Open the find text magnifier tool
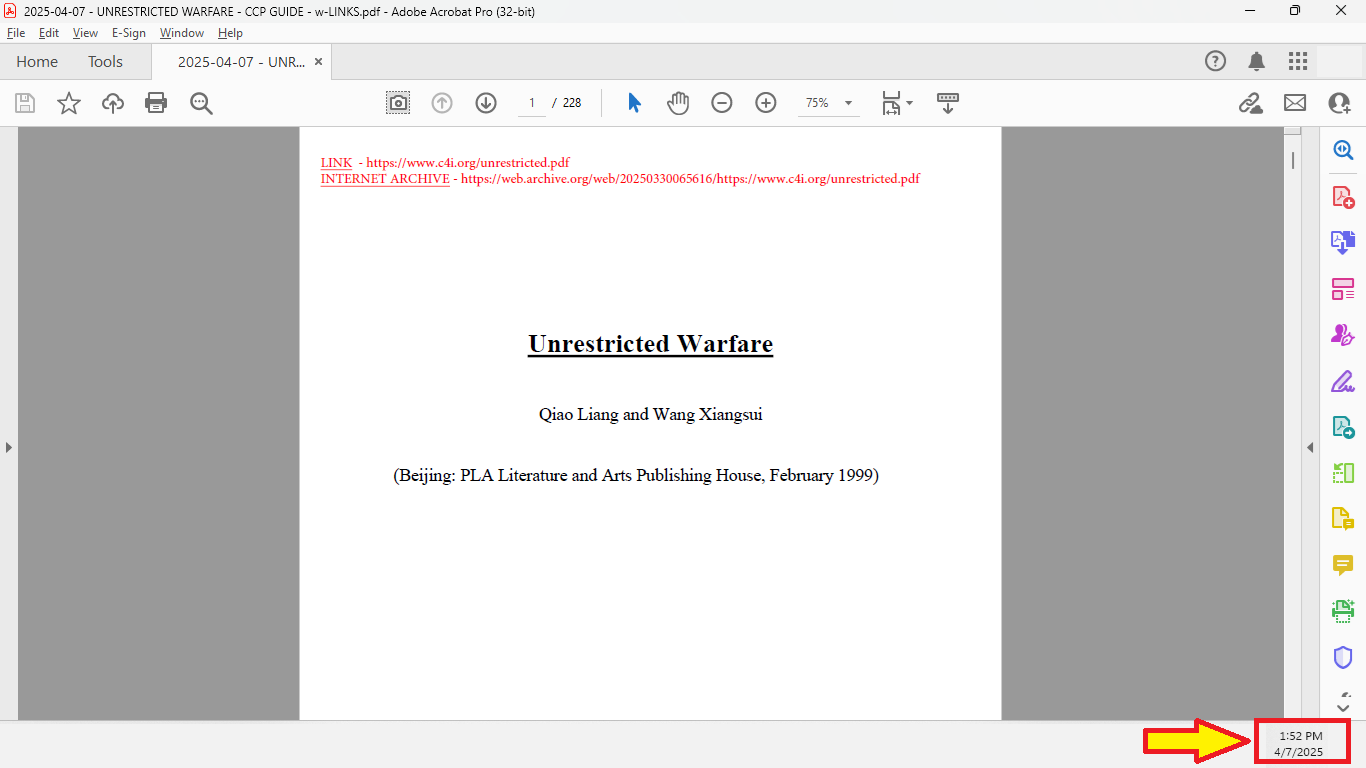 (201, 103)
